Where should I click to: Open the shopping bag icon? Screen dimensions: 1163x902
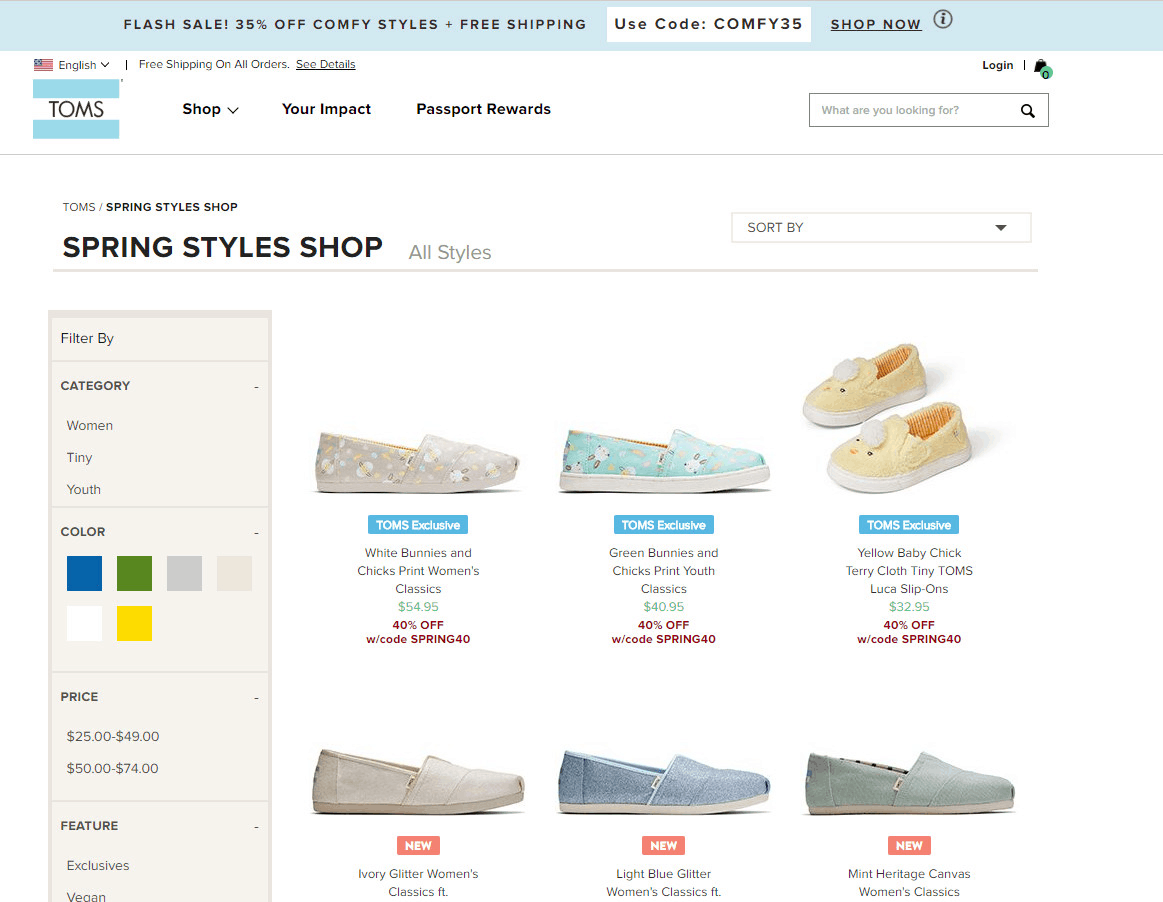1042,68
